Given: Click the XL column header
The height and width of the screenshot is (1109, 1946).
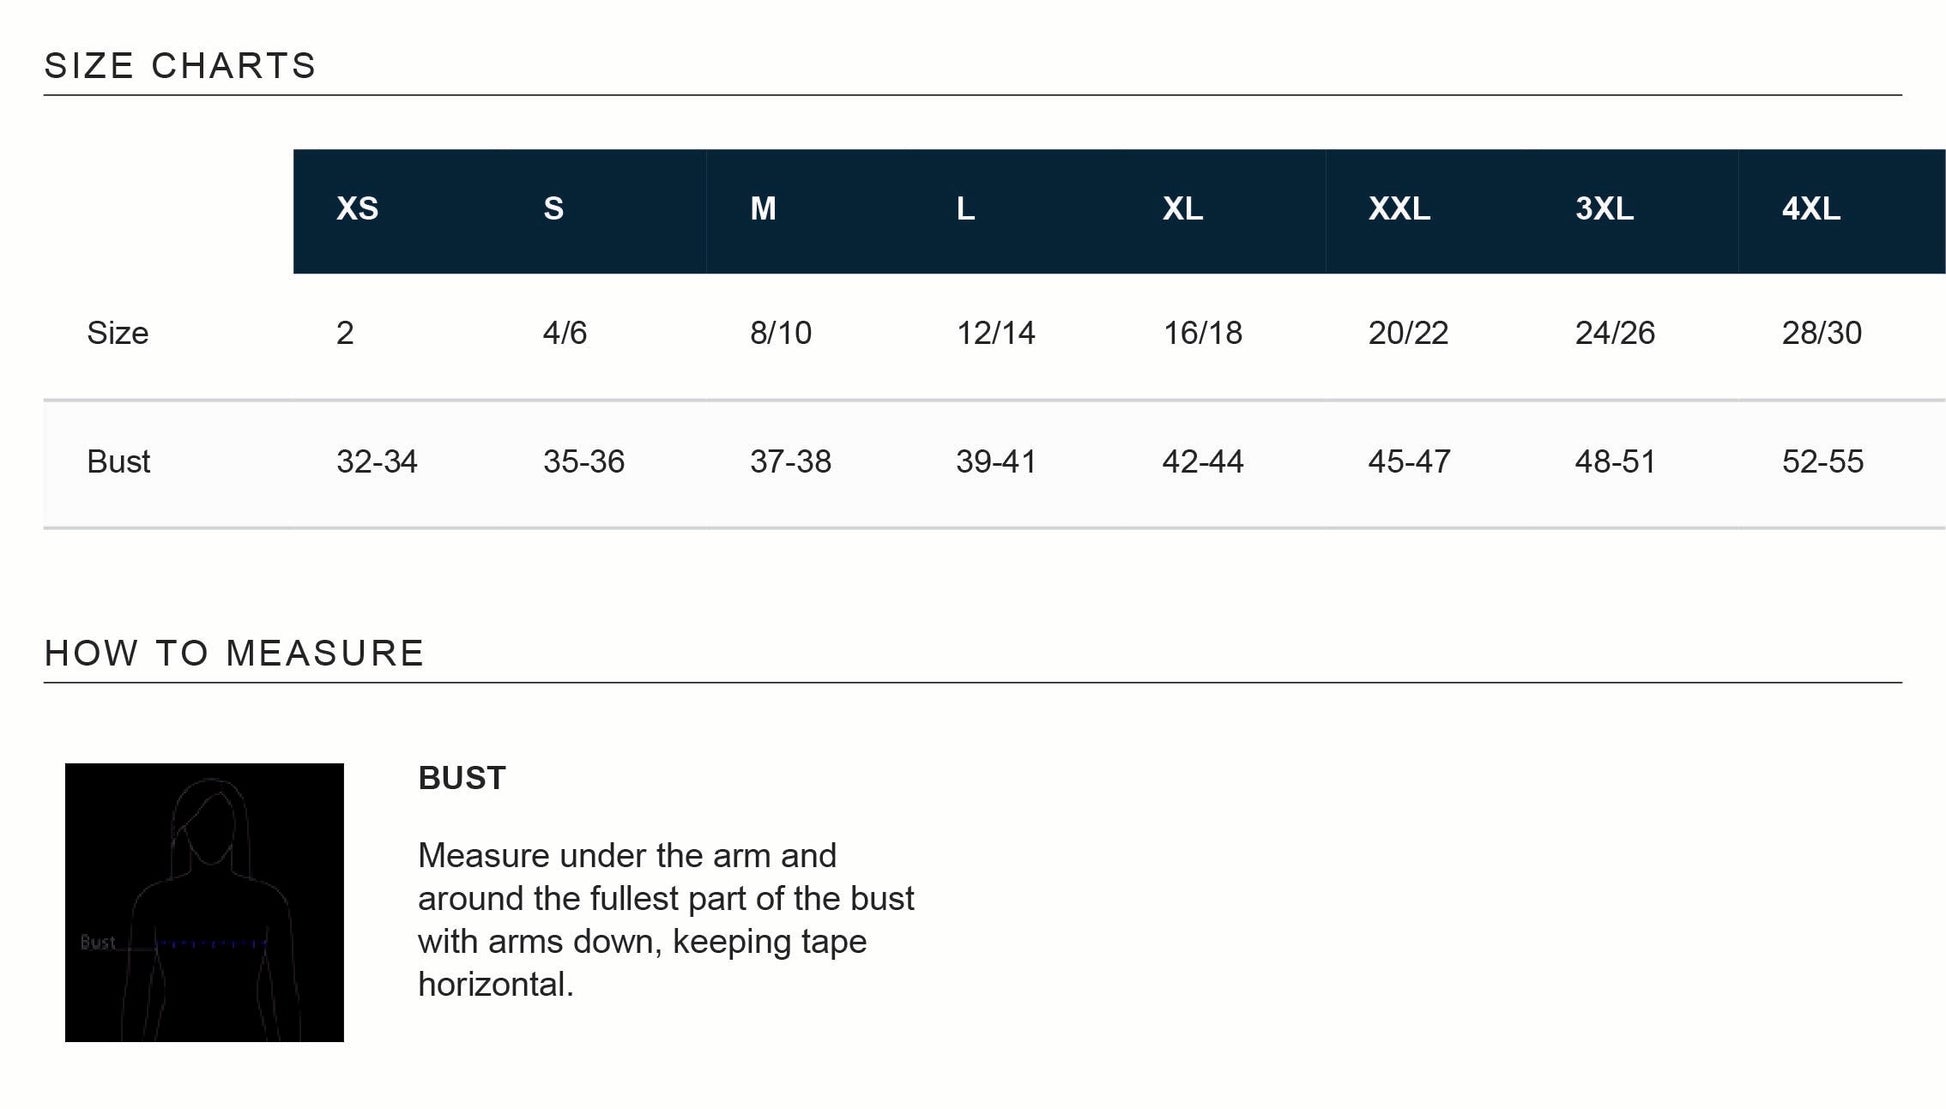Looking at the screenshot, I should pos(1182,209).
